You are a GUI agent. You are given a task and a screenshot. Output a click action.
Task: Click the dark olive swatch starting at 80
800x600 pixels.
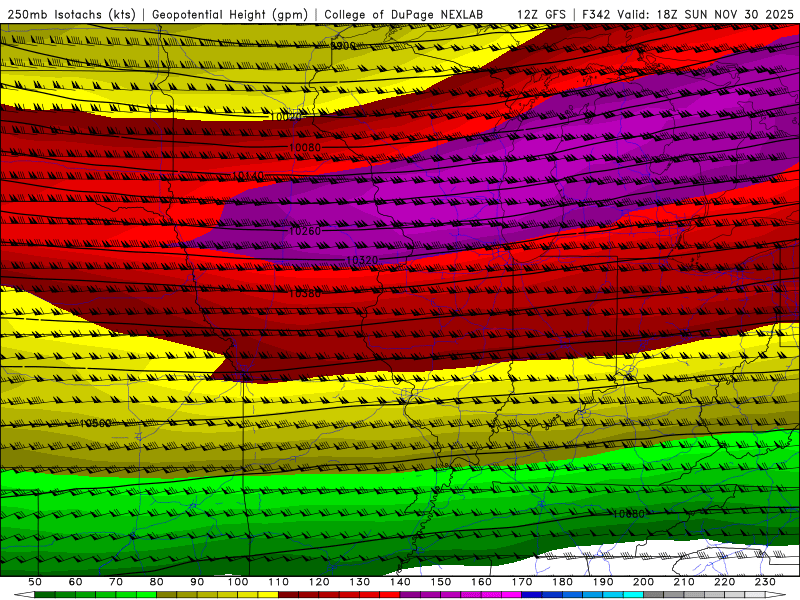pos(166,595)
